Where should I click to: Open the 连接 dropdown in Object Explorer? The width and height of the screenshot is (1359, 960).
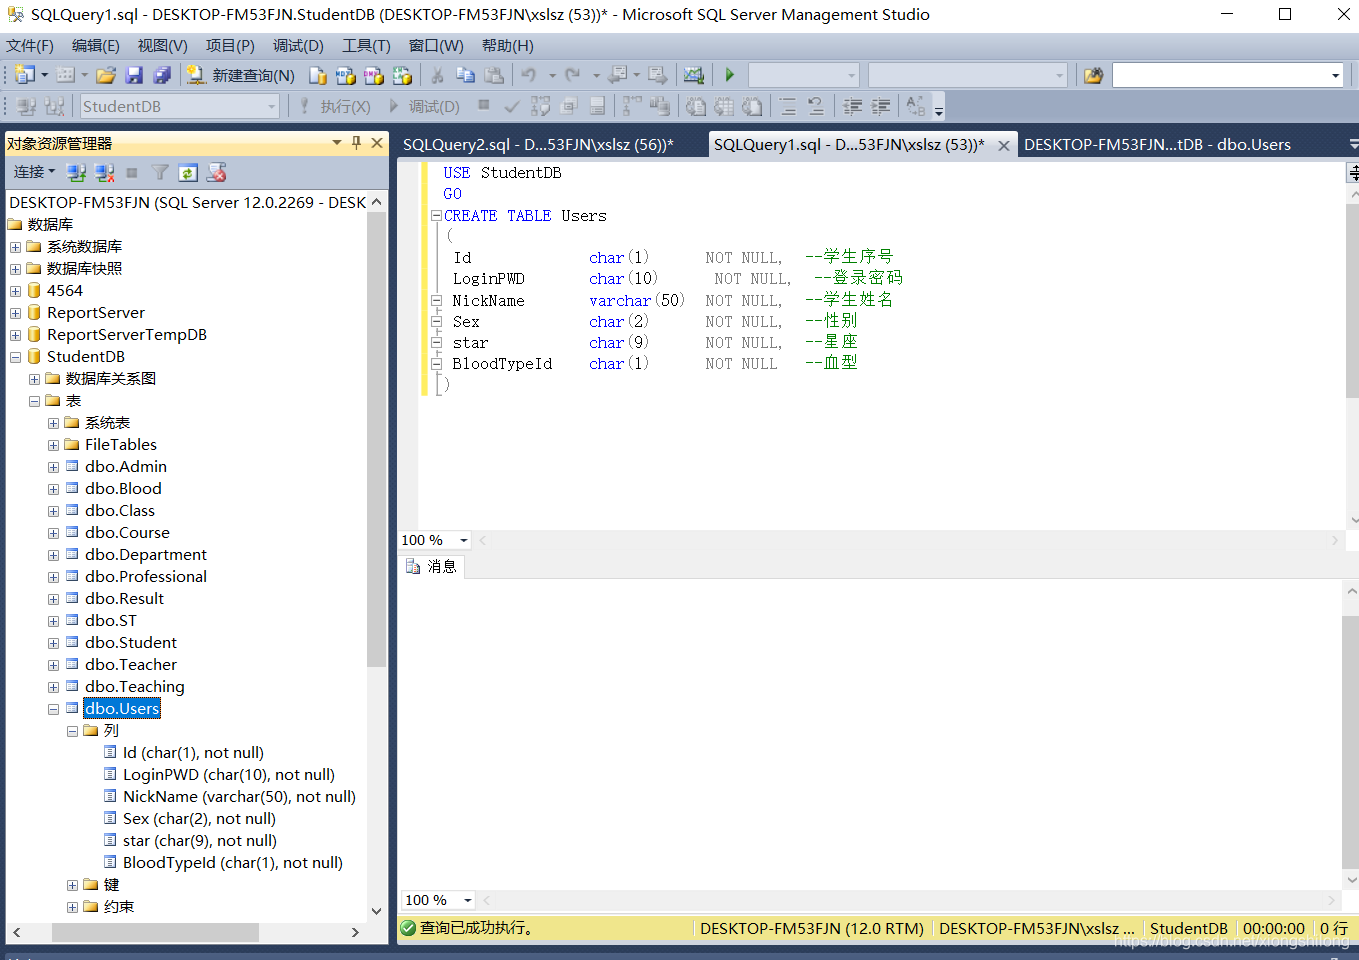point(34,172)
